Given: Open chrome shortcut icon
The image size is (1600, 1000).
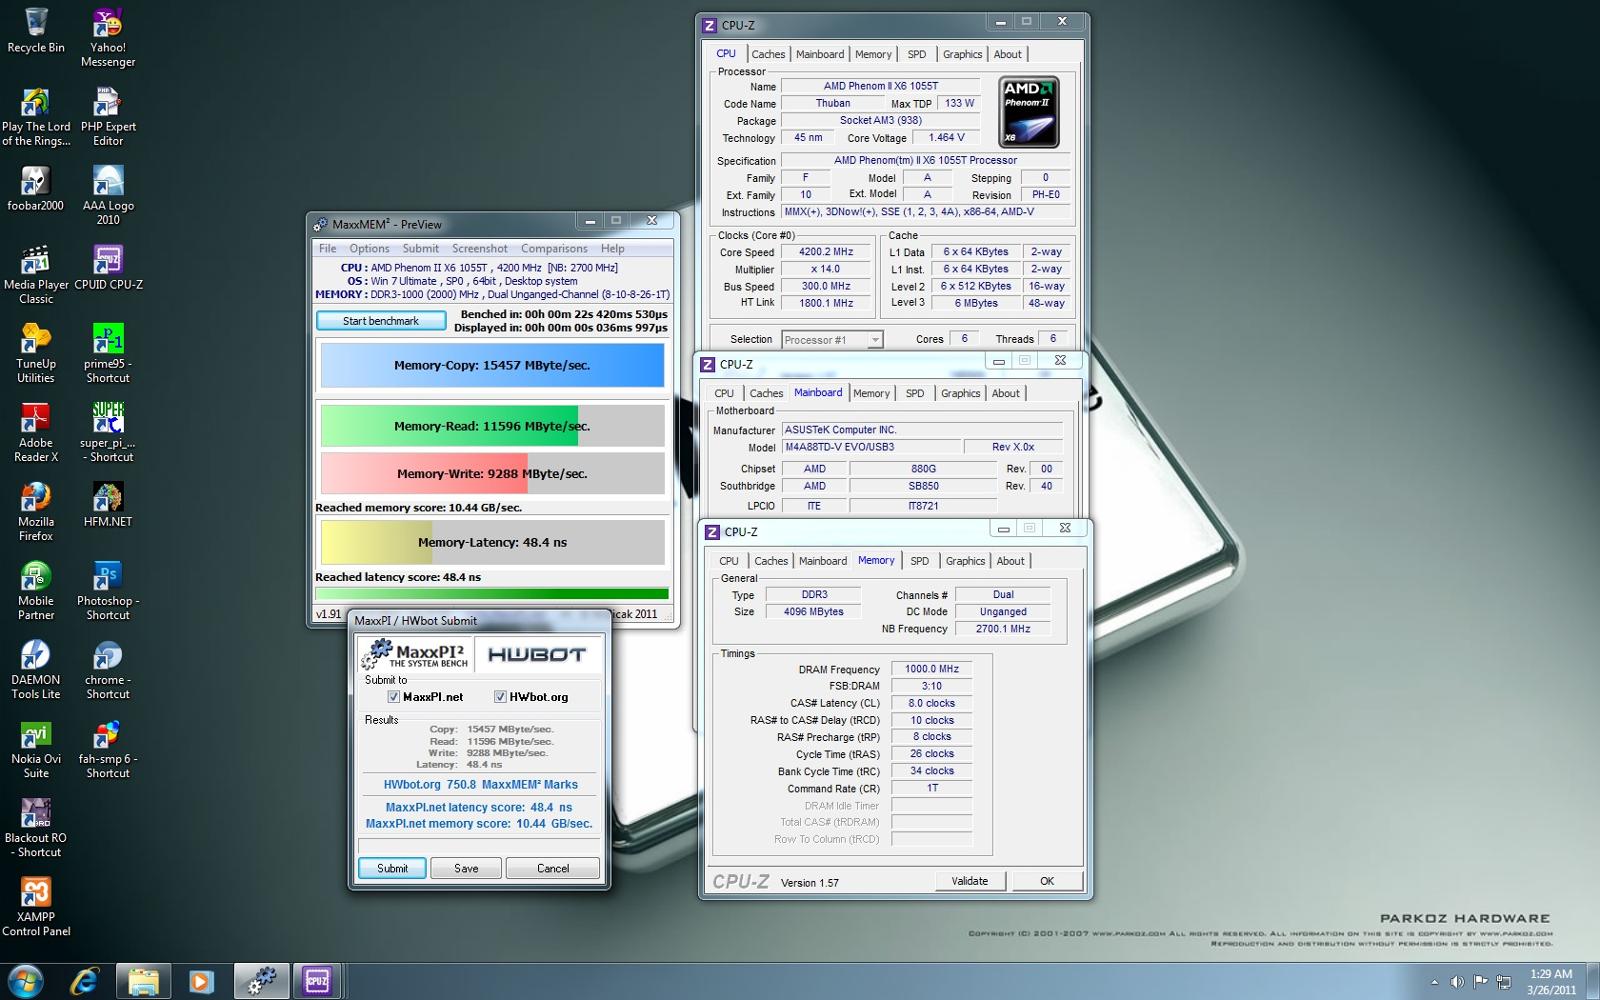Looking at the screenshot, I should pyautogui.click(x=108, y=670).
